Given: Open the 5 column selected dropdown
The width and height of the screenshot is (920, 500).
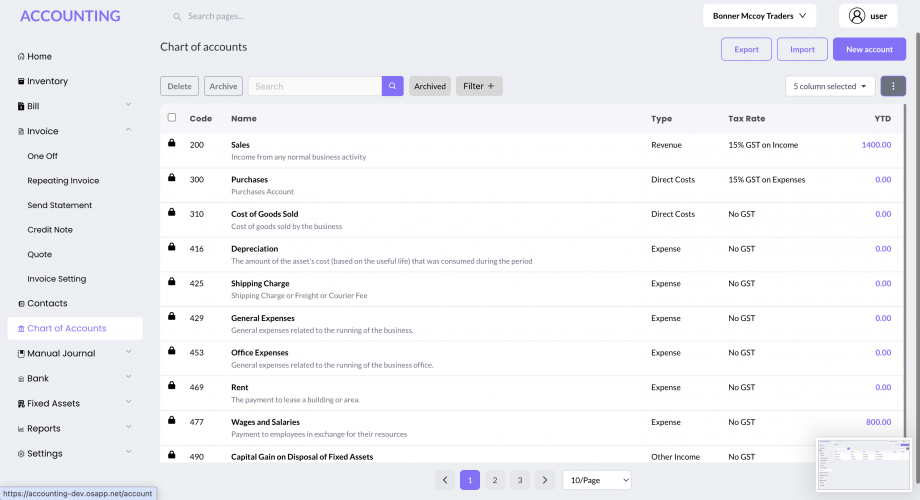Looking at the screenshot, I should point(830,86).
